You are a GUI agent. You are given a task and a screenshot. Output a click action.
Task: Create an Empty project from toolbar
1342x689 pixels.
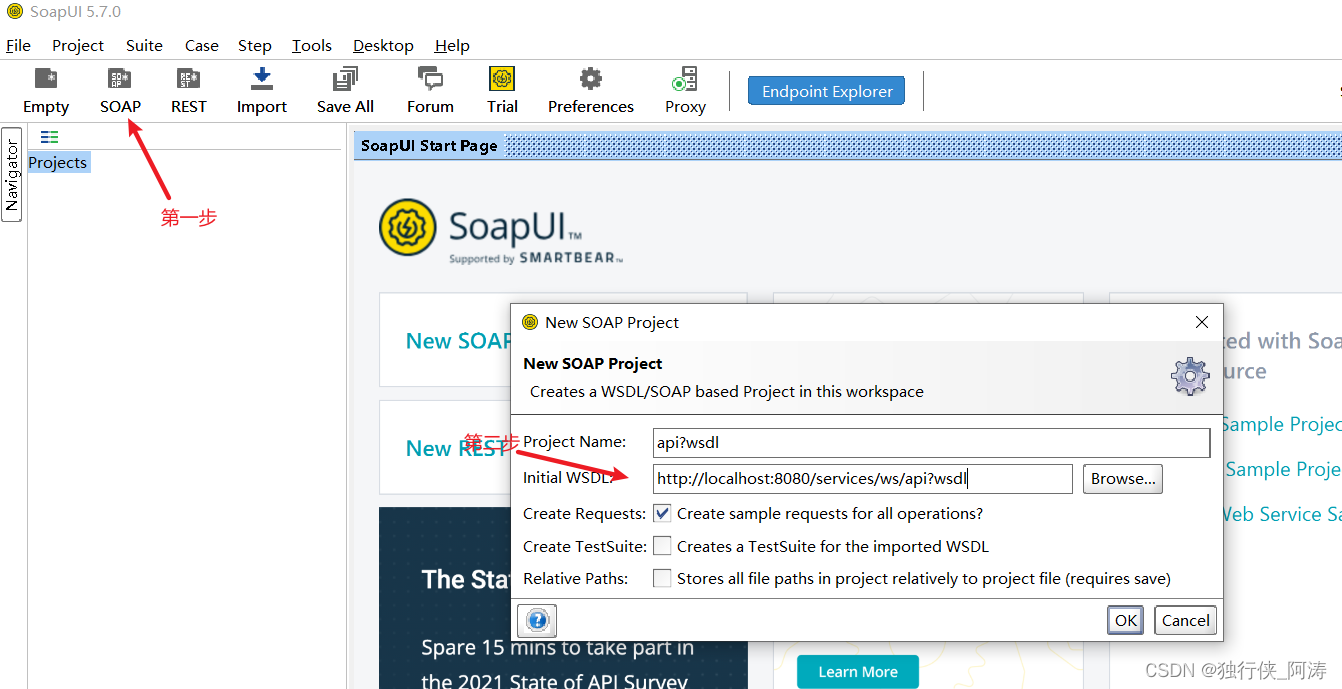(x=46, y=91)
